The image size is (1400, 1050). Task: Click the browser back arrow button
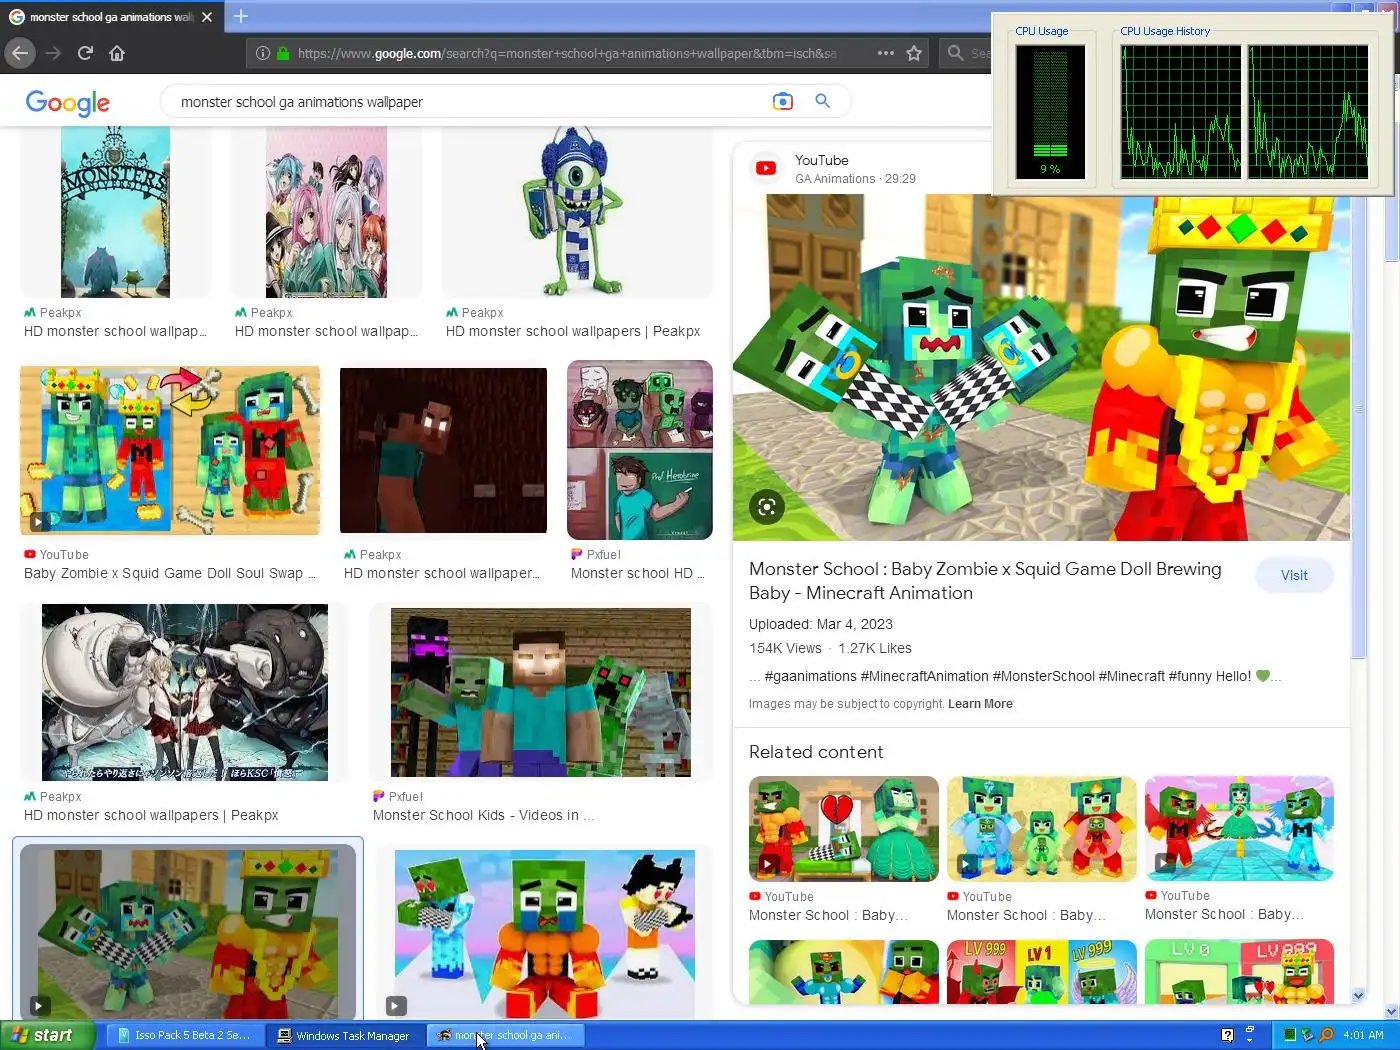coord(21,53)
